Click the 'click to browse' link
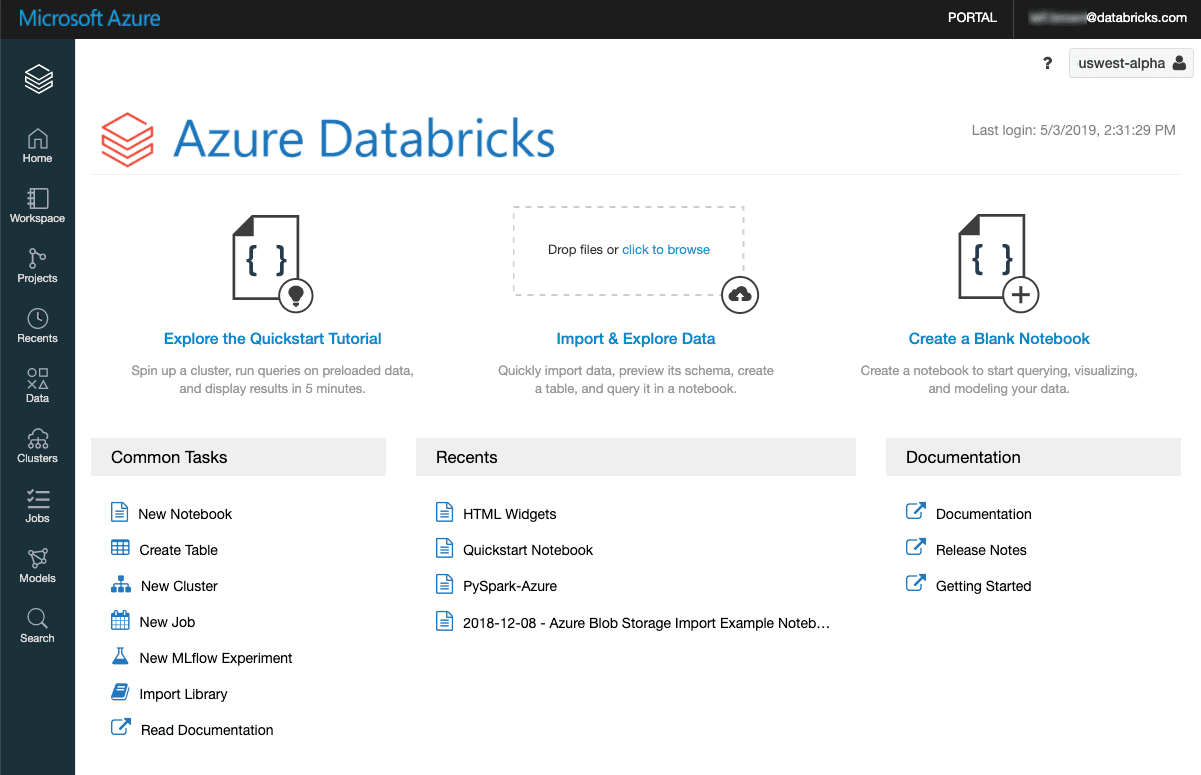The image size is (1201, 775). (665, 249)
